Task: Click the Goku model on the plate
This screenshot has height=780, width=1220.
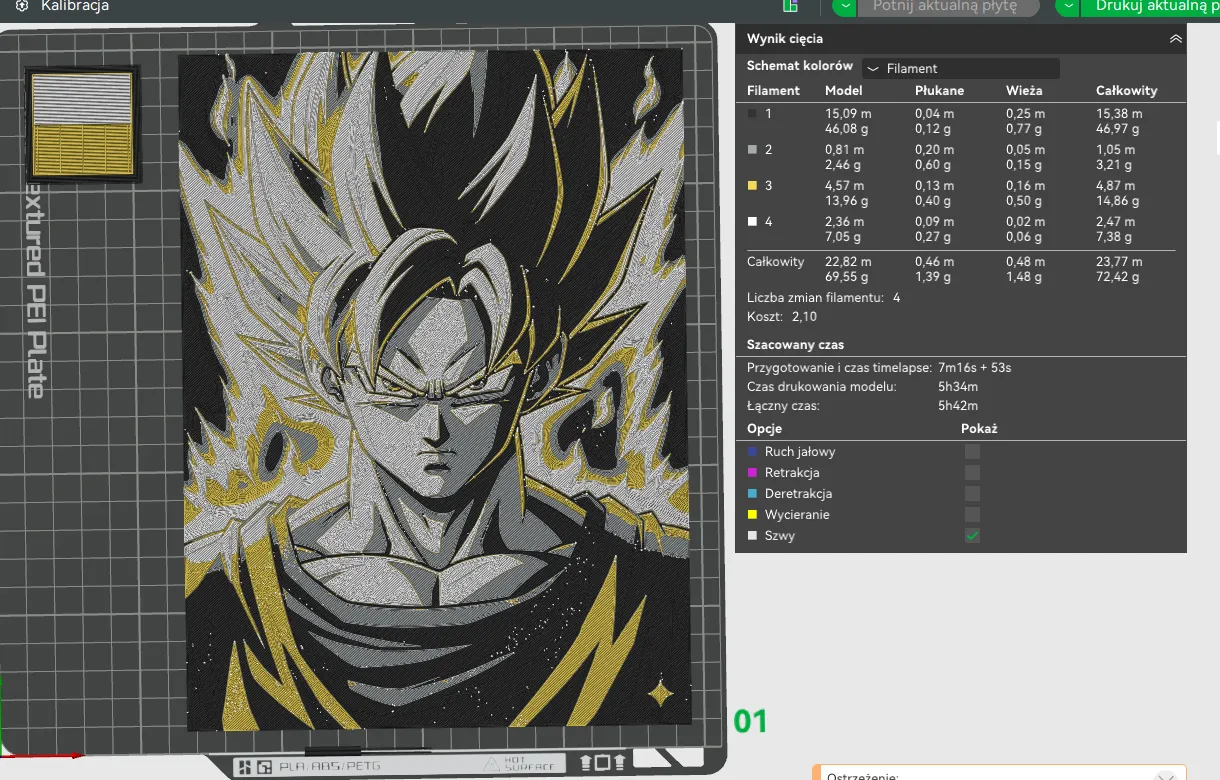Action: point(437,390)
